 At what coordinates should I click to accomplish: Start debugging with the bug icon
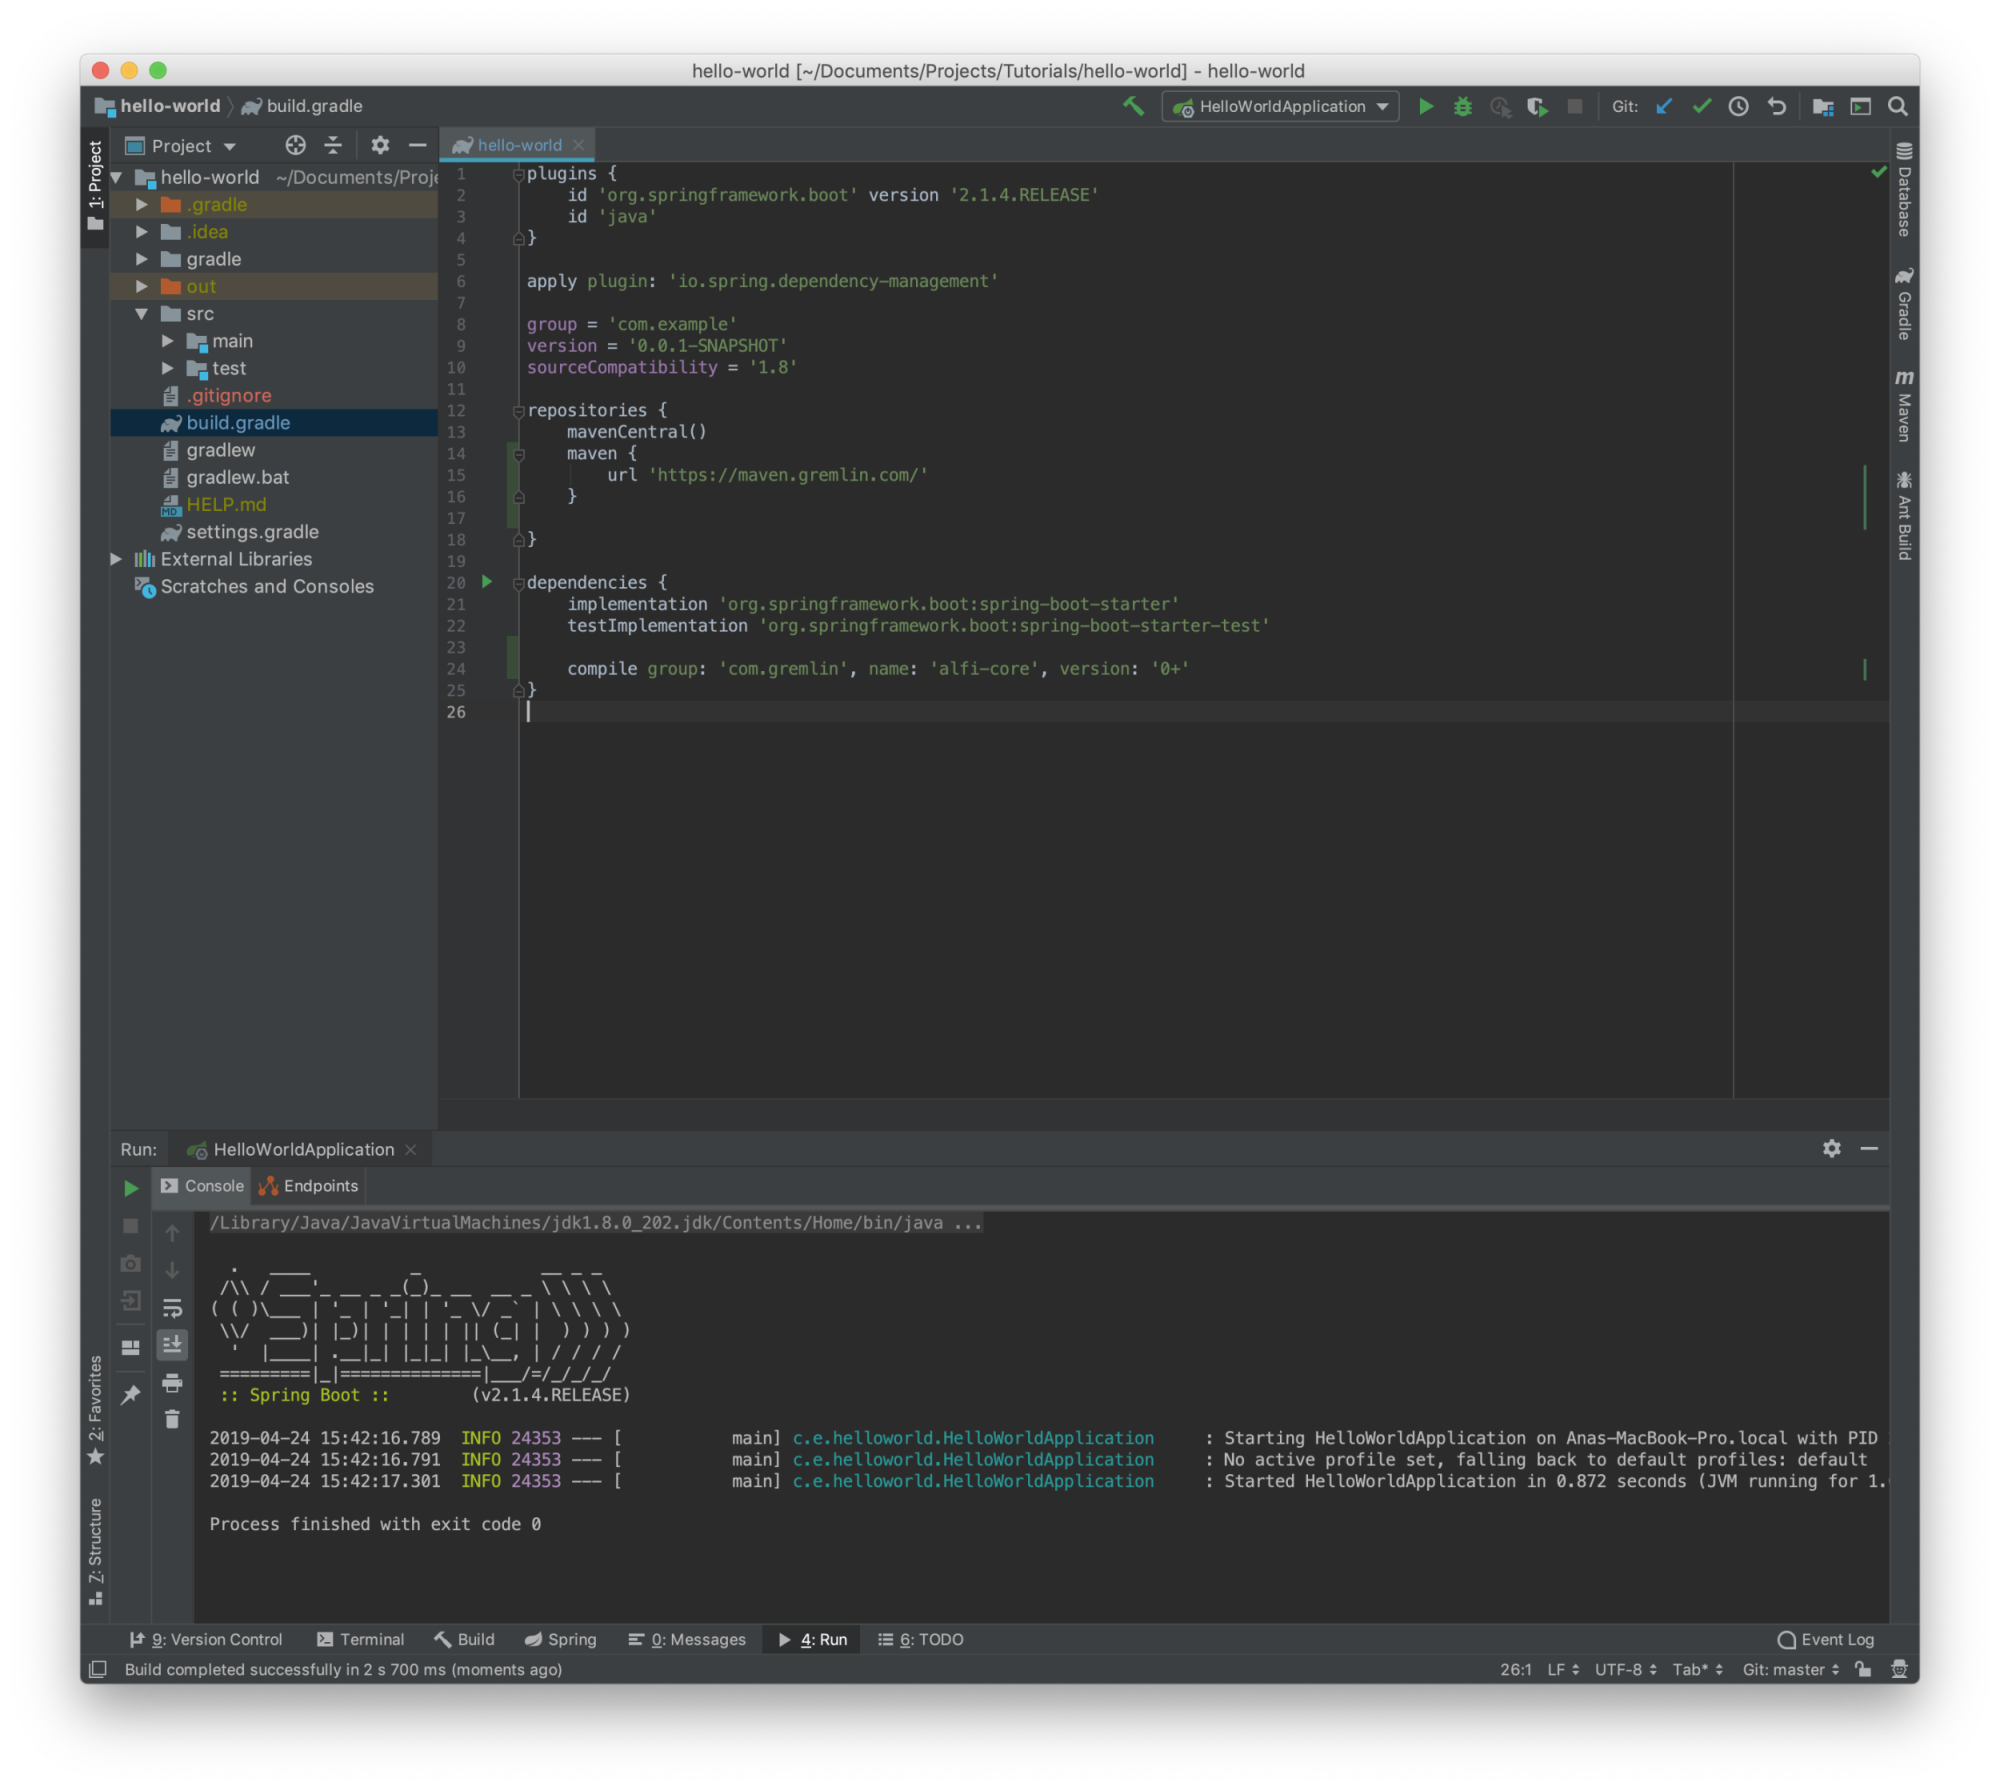(x=1463, y=106)
